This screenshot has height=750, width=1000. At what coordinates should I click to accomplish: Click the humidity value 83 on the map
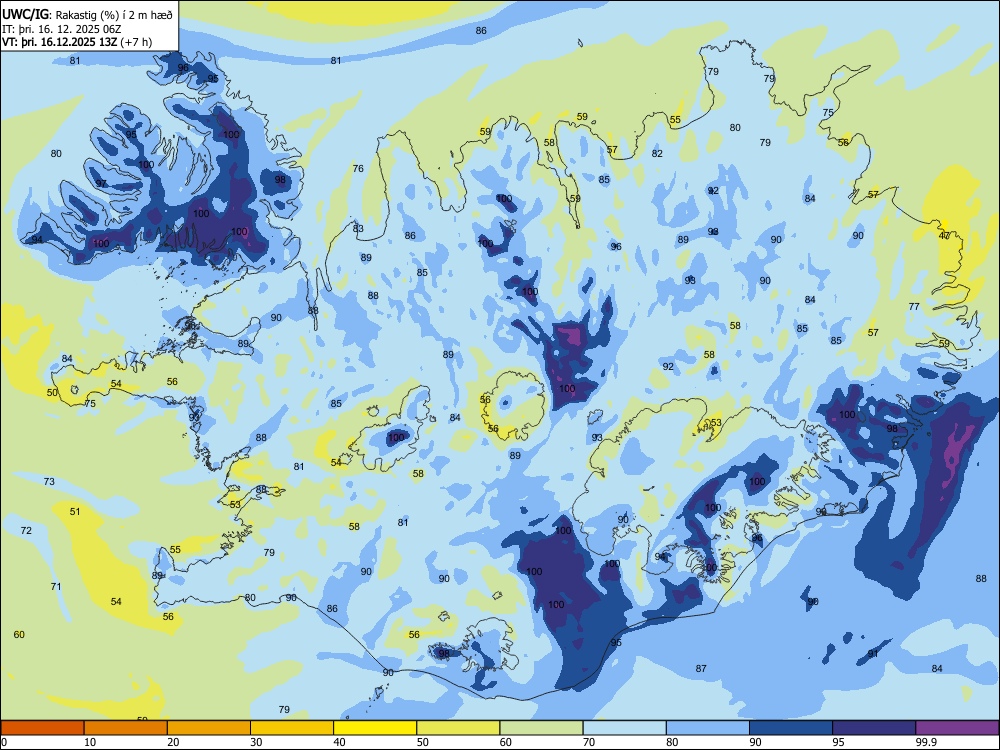click(358, 228)
